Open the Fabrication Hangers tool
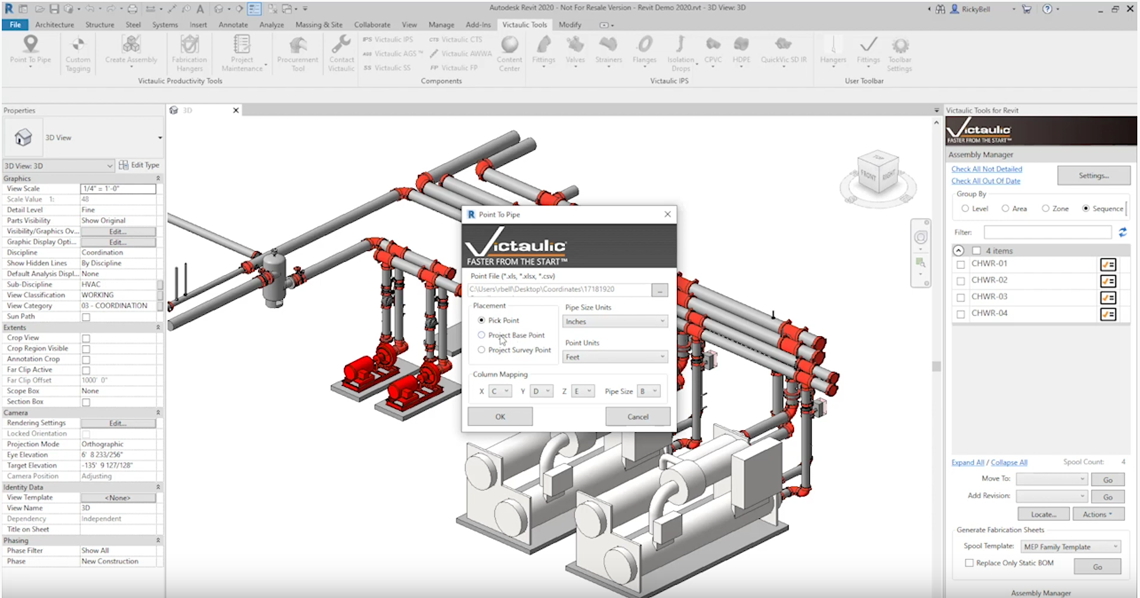Viewport: 1140px width, 598px height. [189, 54]
